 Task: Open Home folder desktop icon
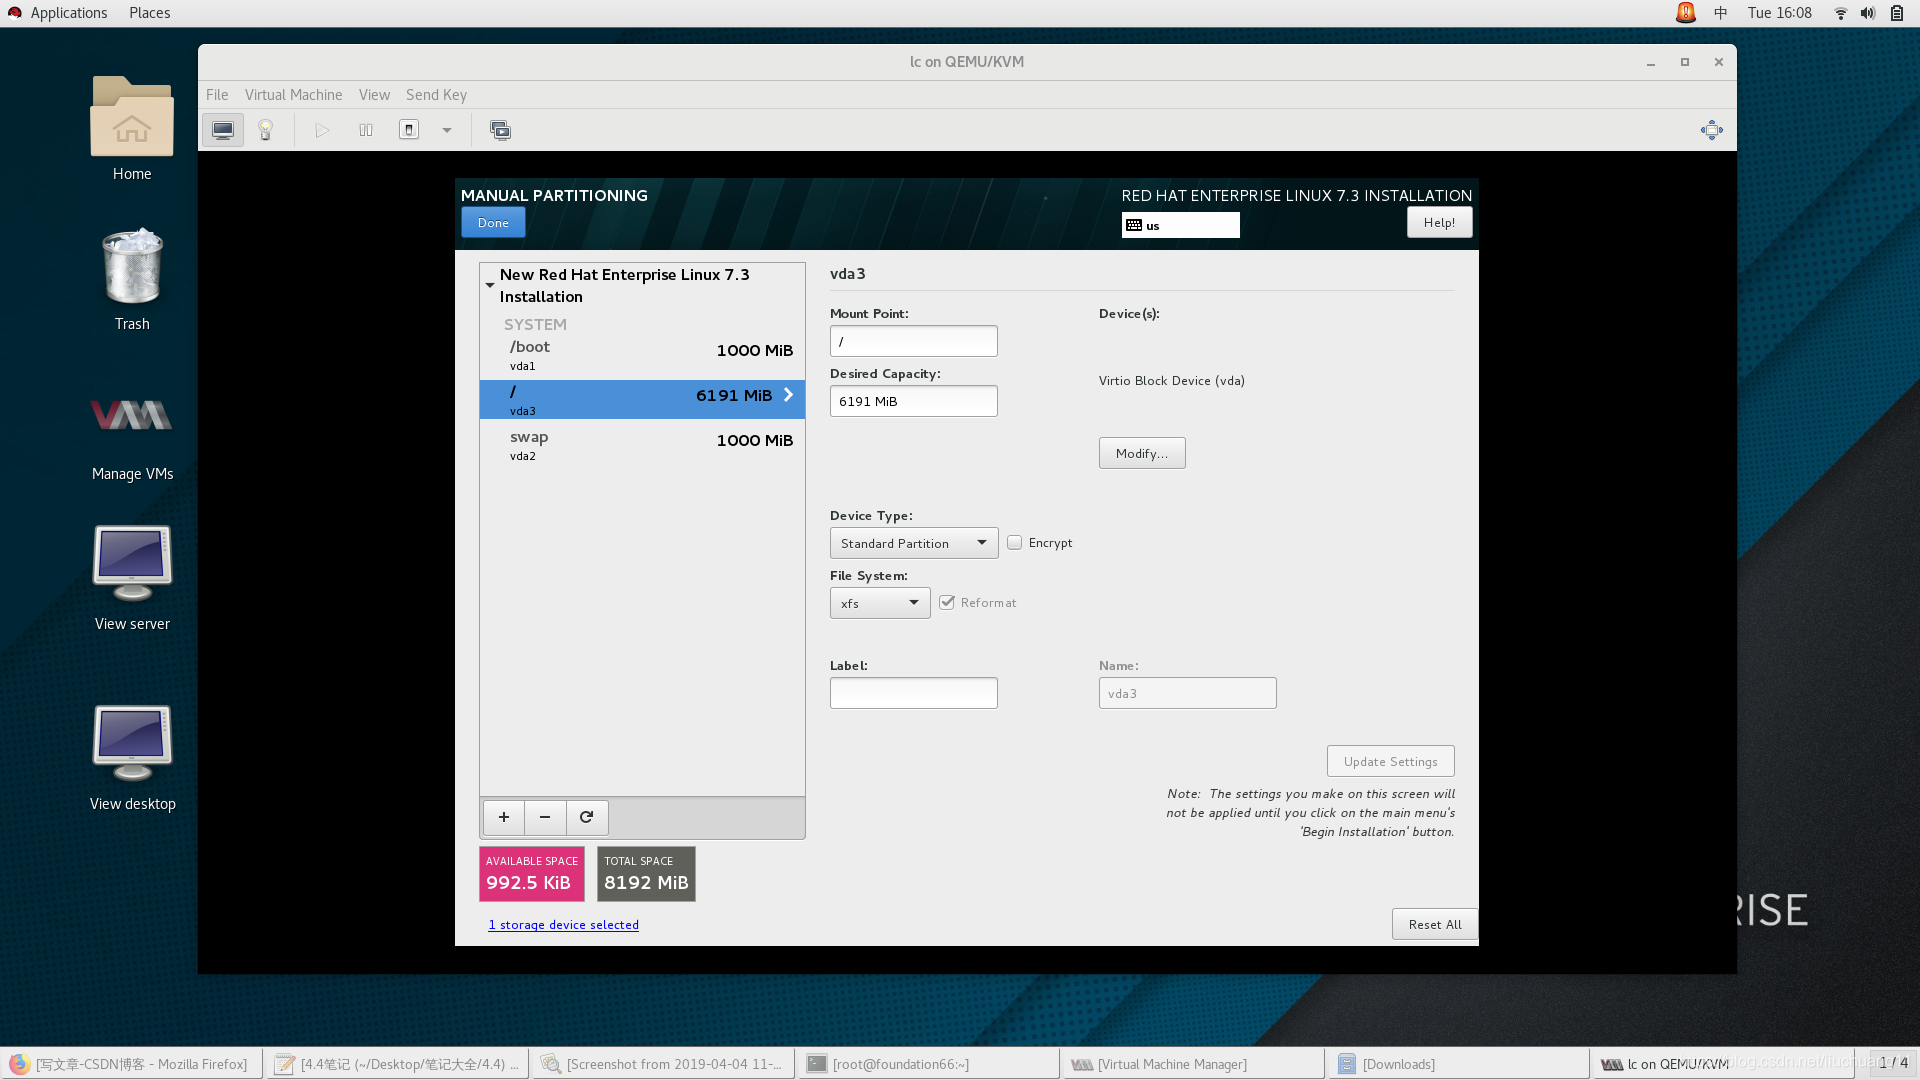(x=132, y=130)
